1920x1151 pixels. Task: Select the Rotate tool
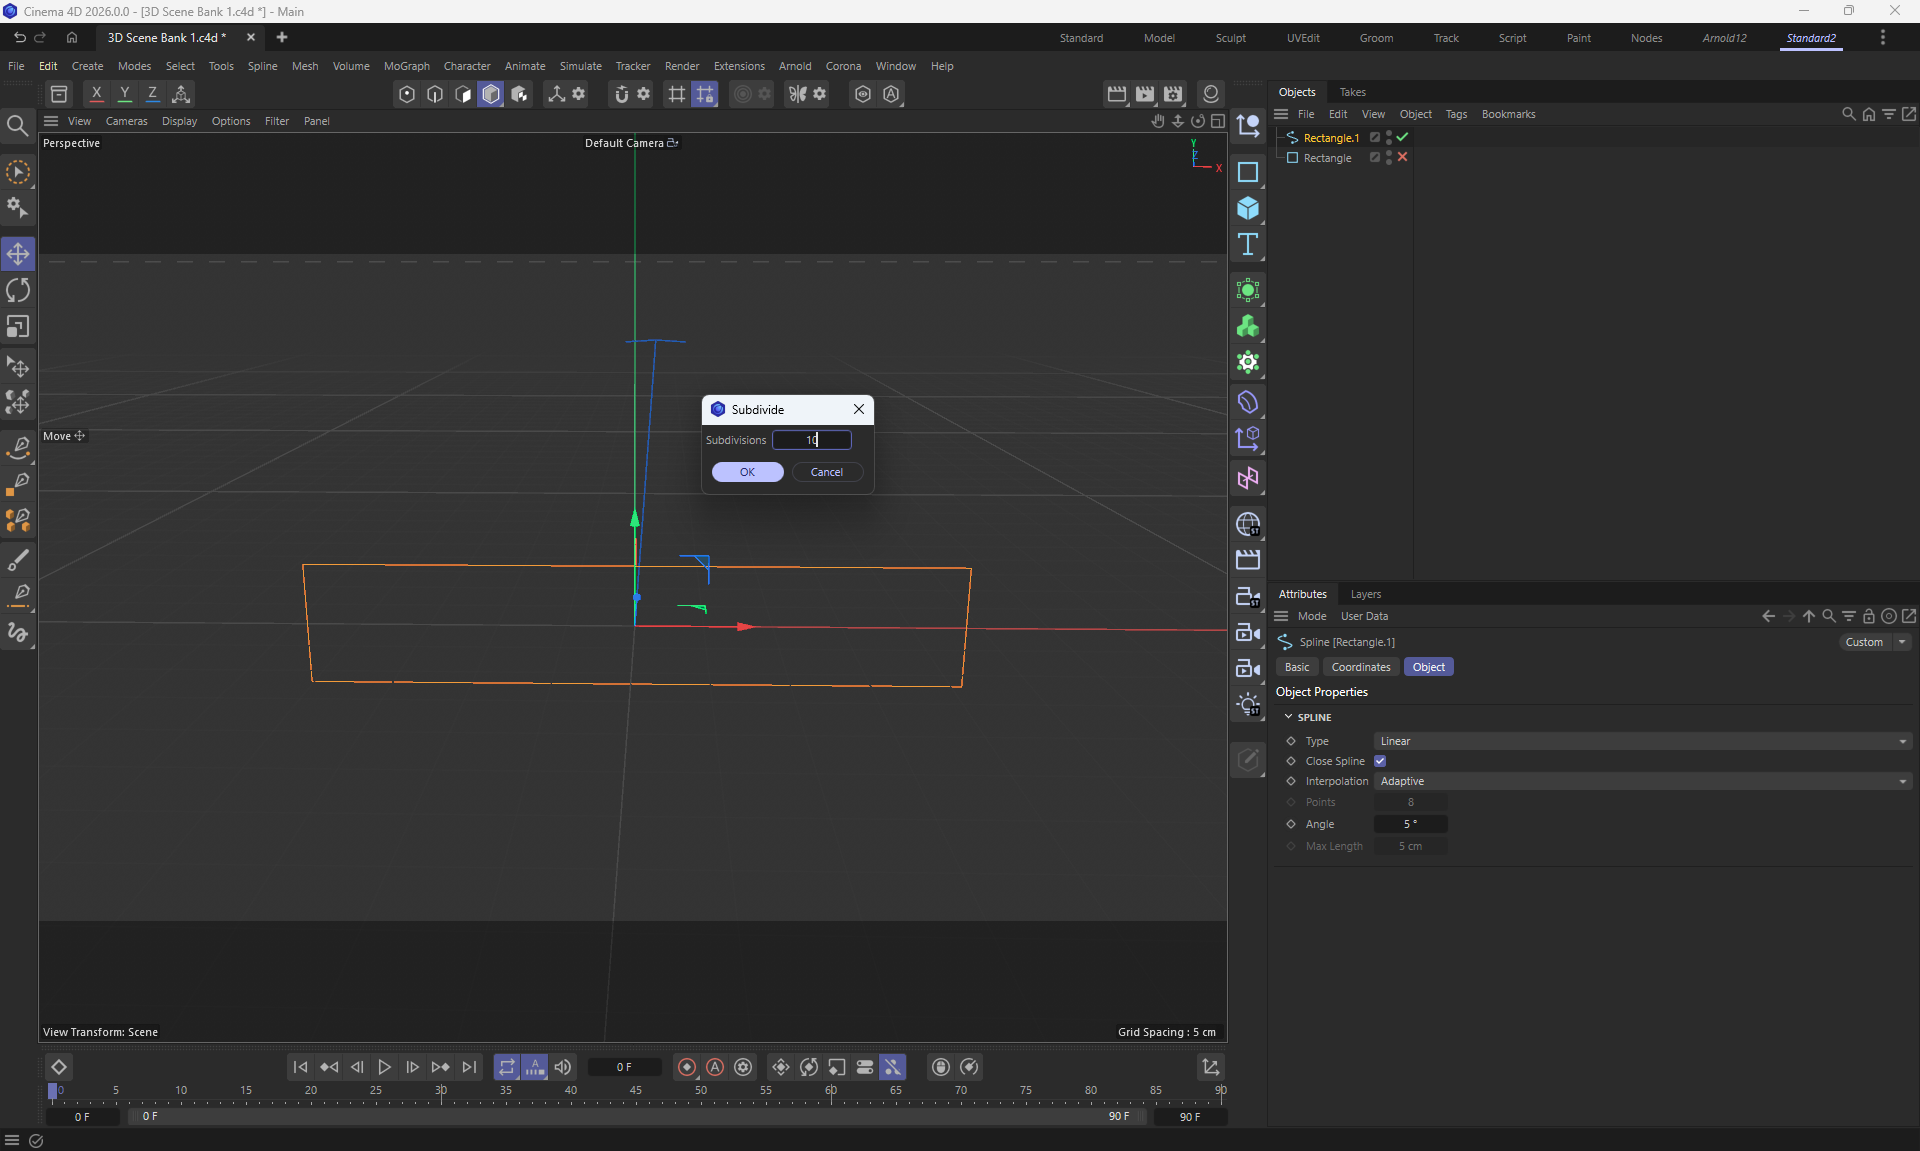click(18, 290)
